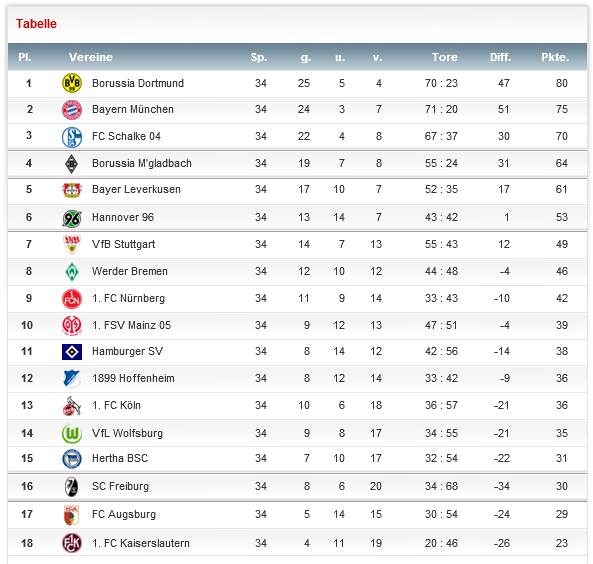Click the Hannover 96 club badge
This screenshot has width=593, height=564.
(x=72, y=218)
